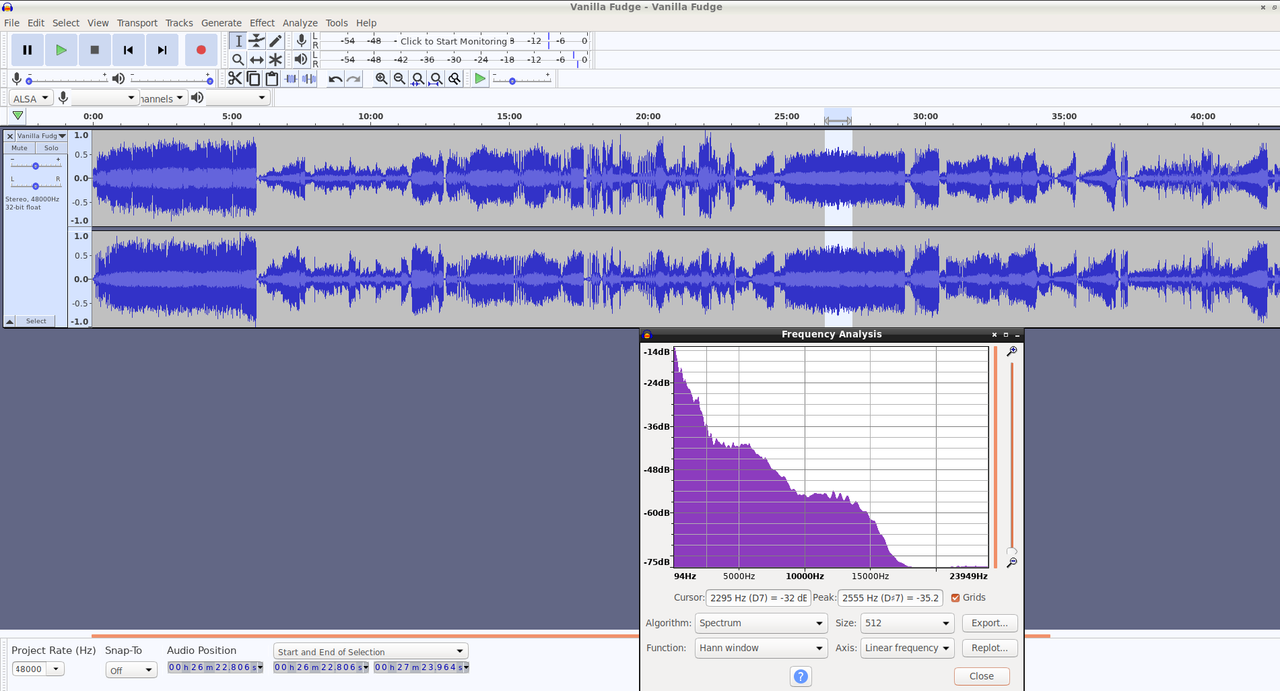Close the Frequency Analysis dialog with Close
Viewport: 1280px width, 691px height.
click(982, 676)
